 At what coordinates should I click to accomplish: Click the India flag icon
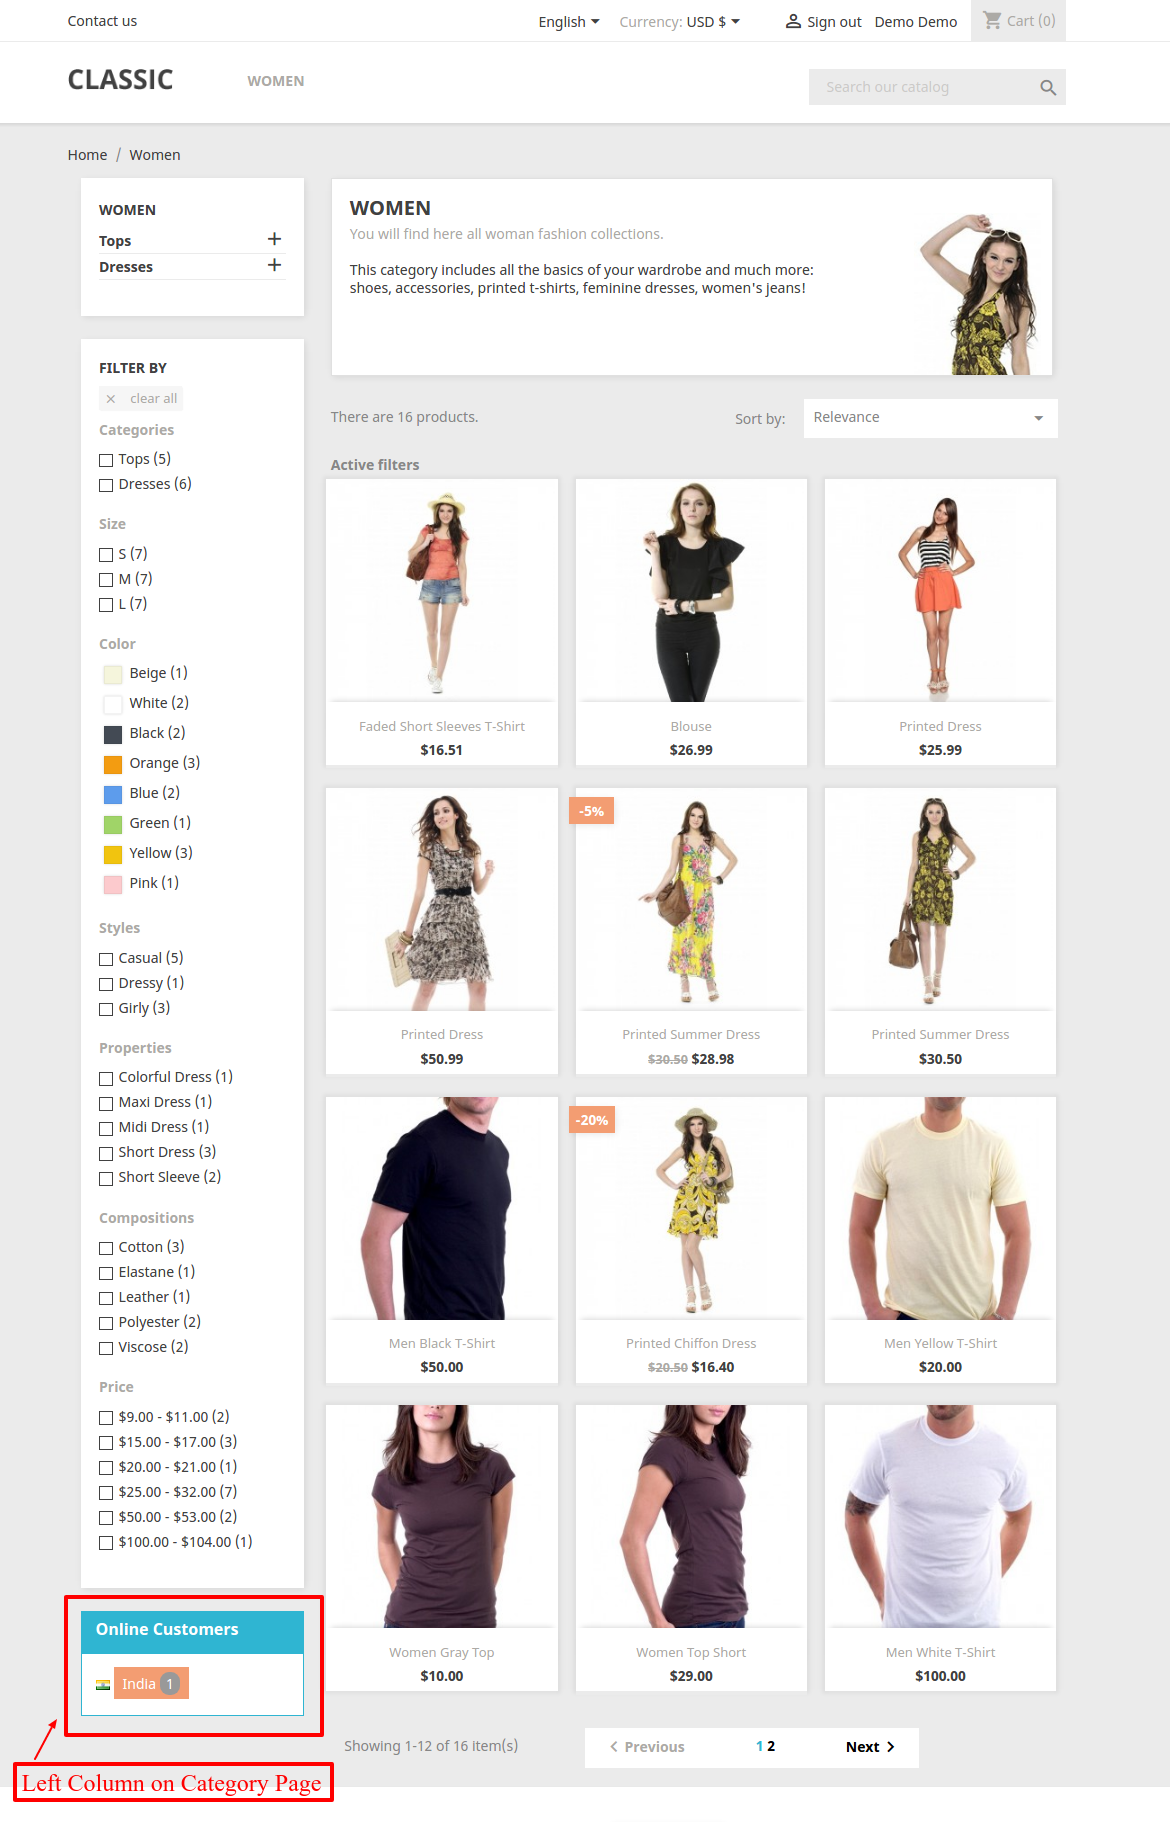coord(103,1685)
